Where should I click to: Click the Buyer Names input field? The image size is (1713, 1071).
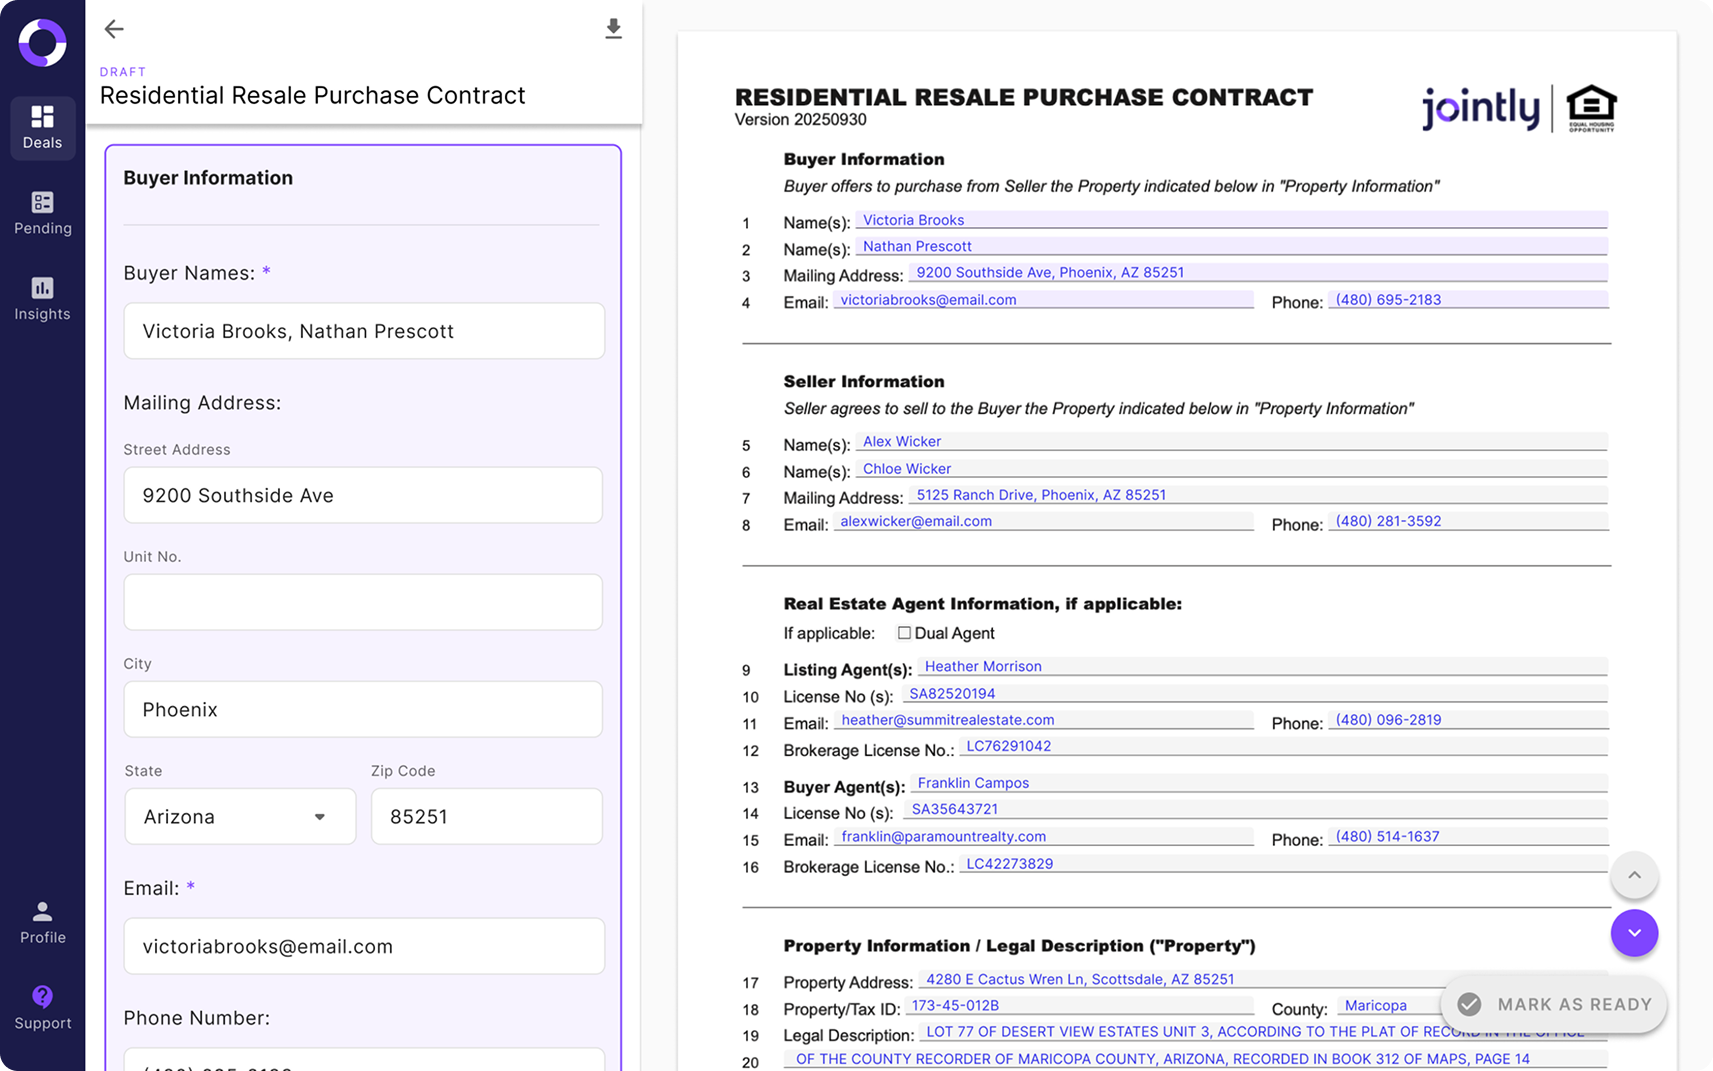point(364,331)
